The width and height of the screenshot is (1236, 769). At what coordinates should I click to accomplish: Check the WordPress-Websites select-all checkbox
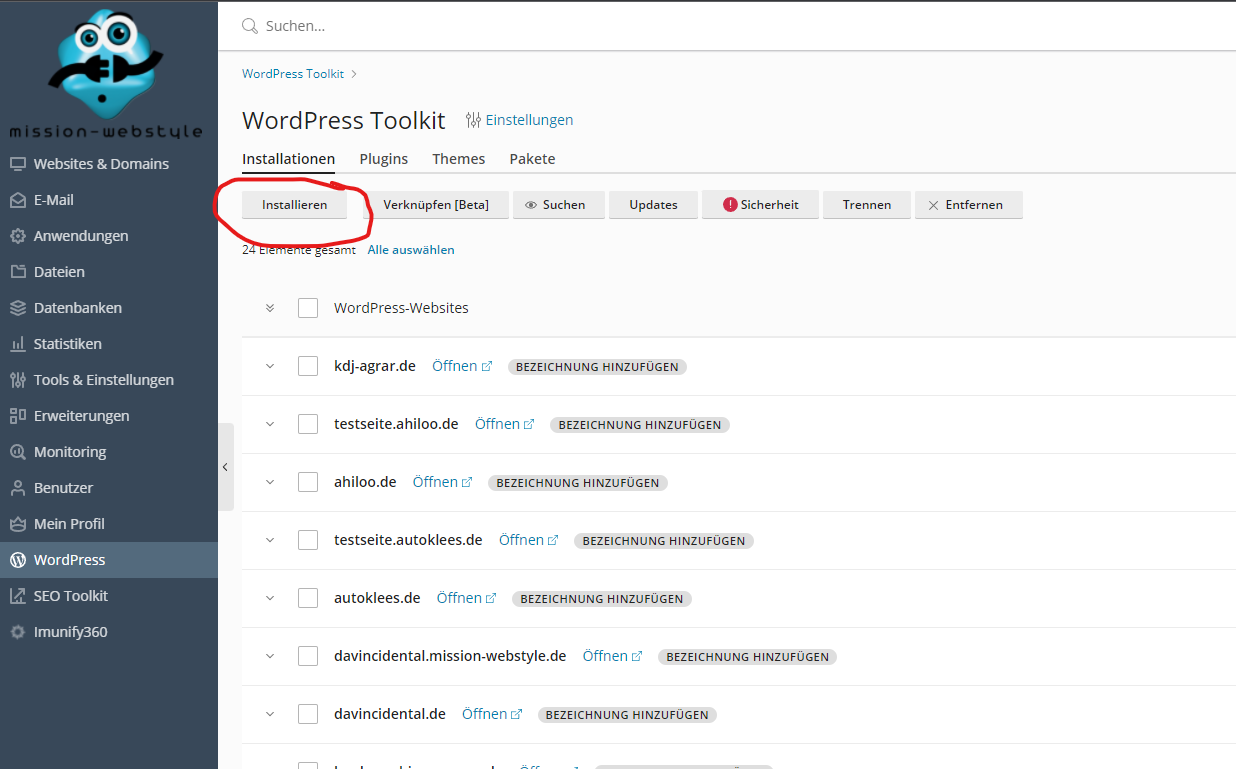(x=308, y=308)
